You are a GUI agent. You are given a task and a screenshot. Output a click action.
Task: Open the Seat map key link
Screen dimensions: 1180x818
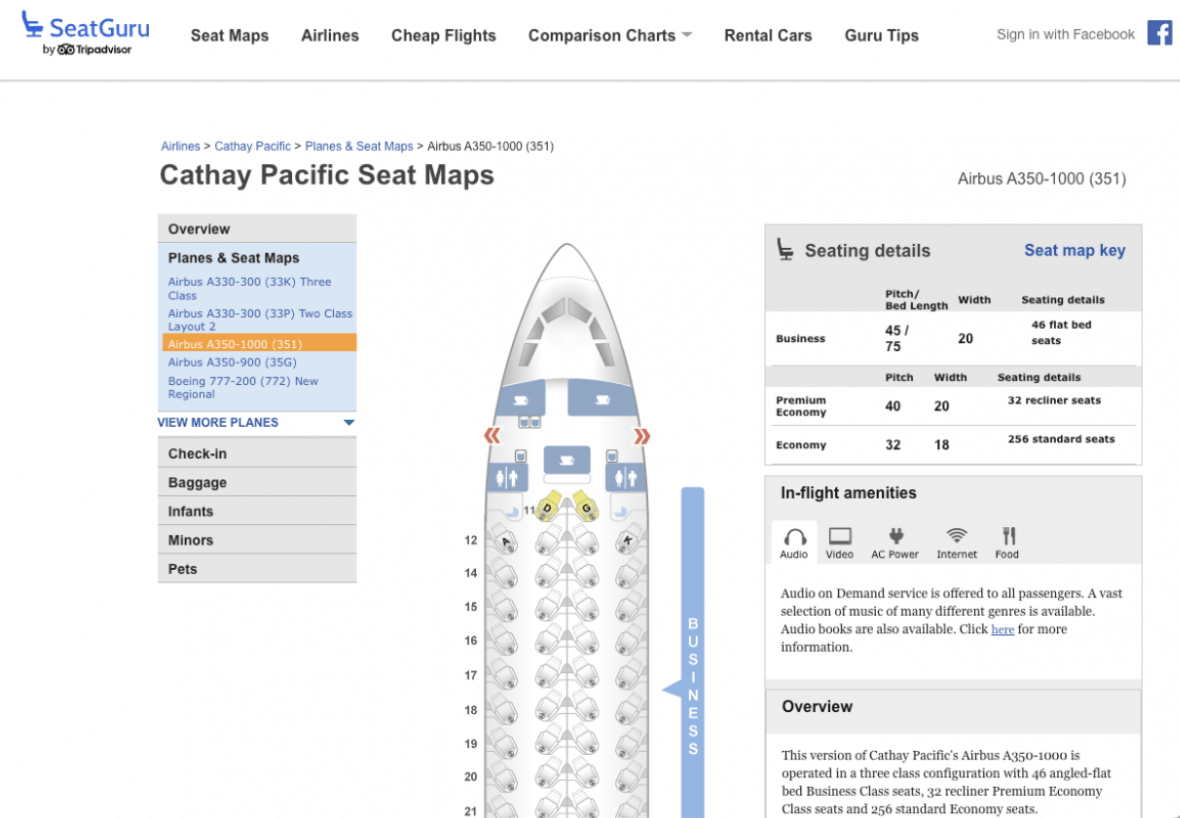point(1074,251)
